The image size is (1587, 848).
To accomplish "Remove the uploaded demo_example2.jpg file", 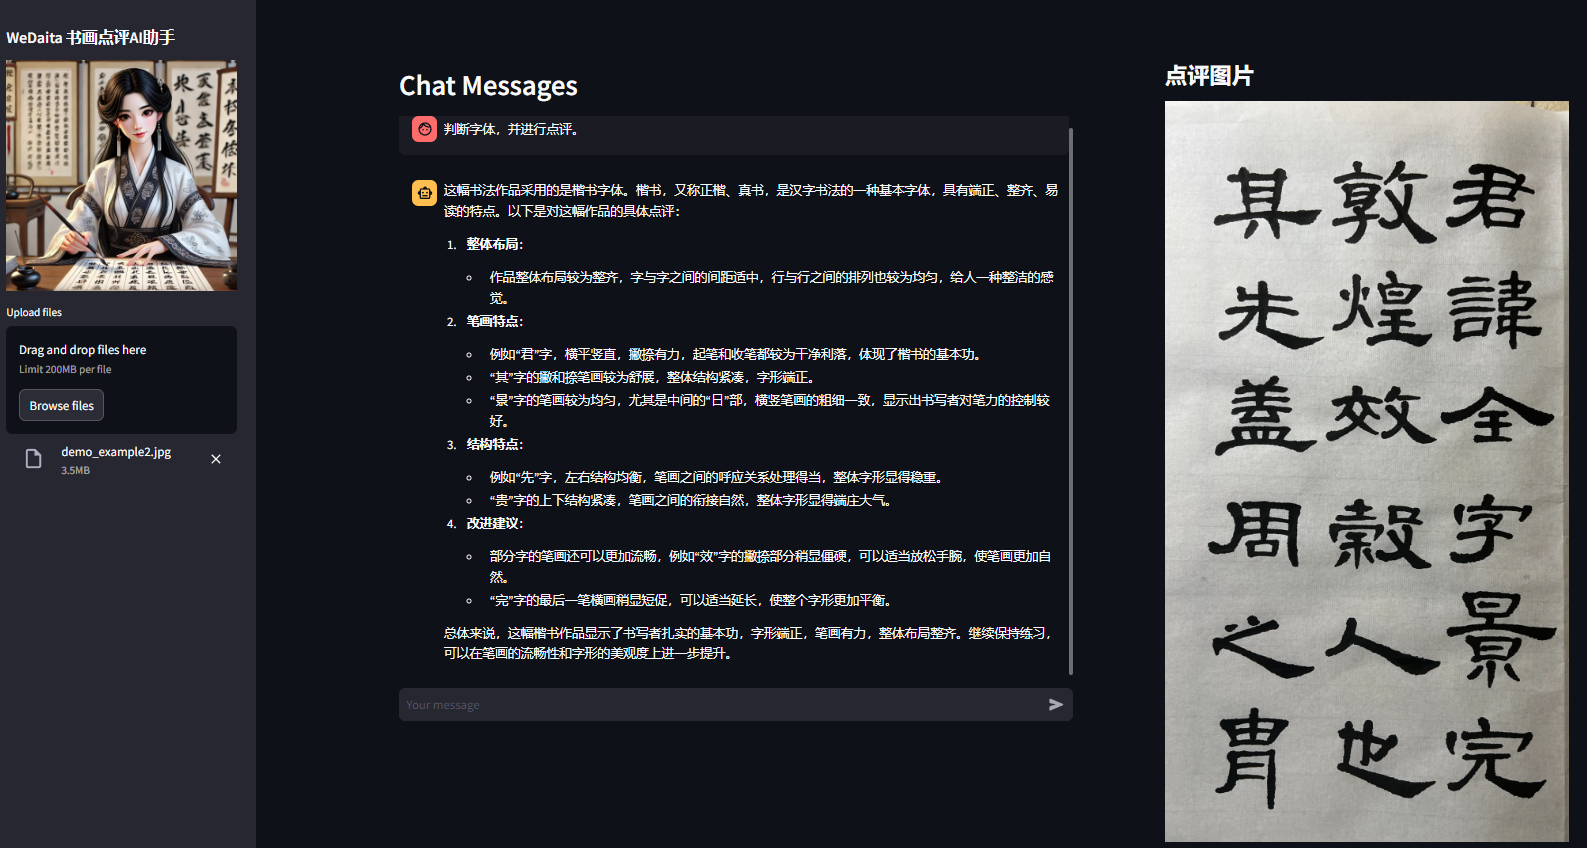I will 216,459.
